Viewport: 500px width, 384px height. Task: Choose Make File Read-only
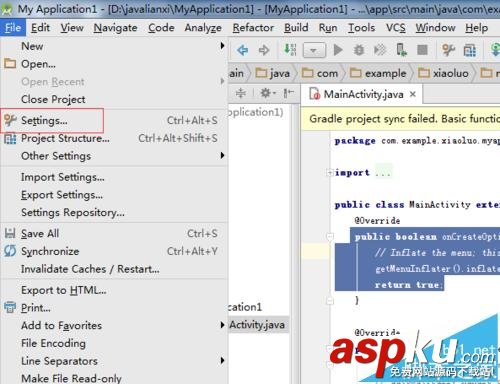coord(114,378)
